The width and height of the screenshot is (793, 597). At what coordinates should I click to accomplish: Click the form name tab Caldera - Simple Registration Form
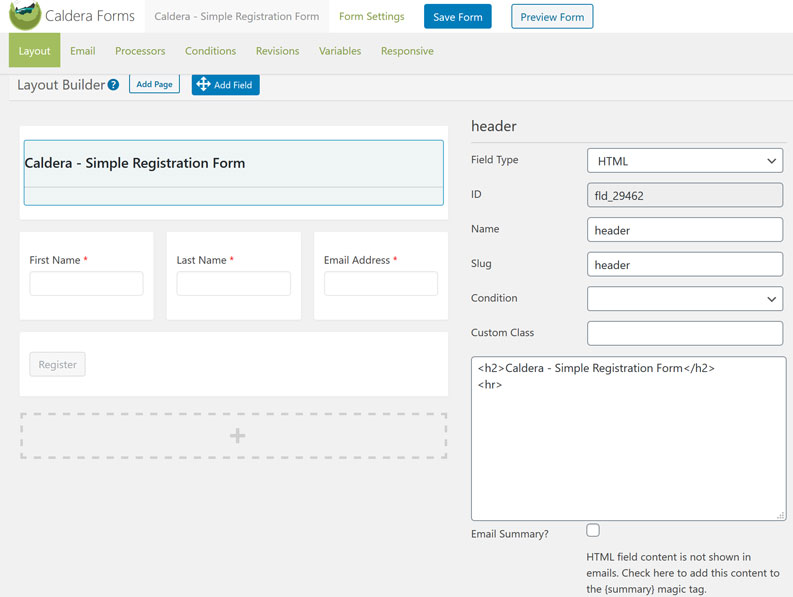[237, 16]
